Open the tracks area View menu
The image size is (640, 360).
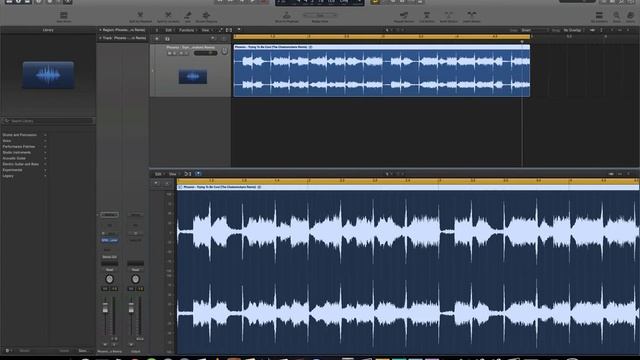click(206, 30)
